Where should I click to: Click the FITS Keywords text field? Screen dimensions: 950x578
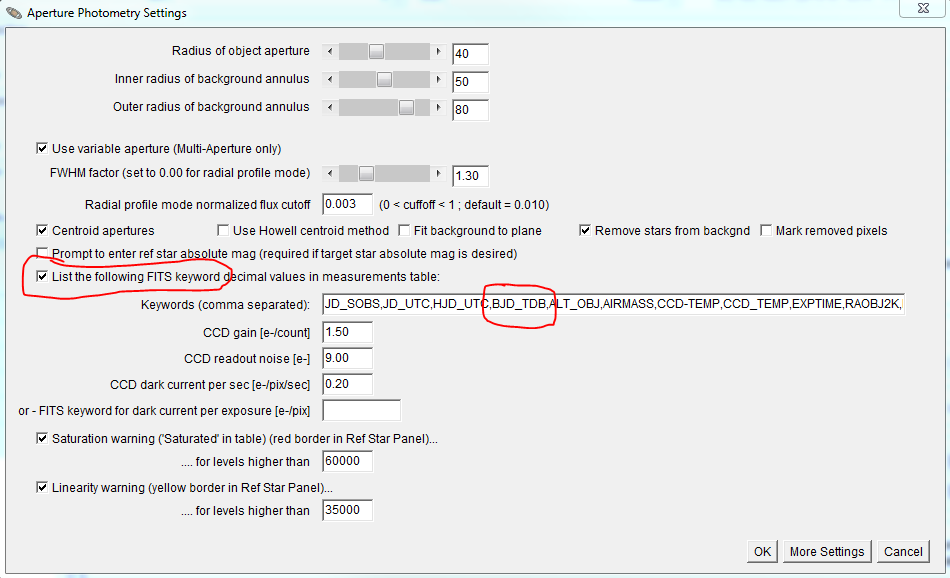[612, 304]
